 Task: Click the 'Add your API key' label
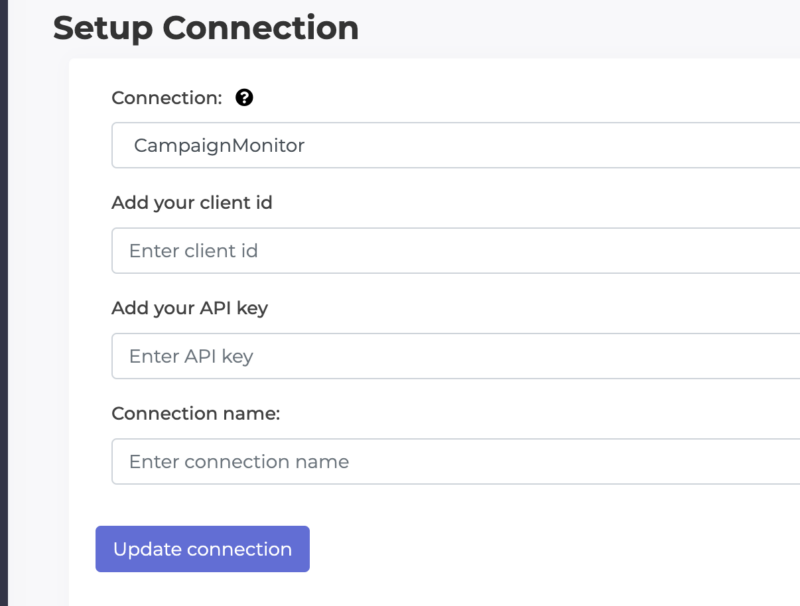pyautogui.click(x=190, y=308)
